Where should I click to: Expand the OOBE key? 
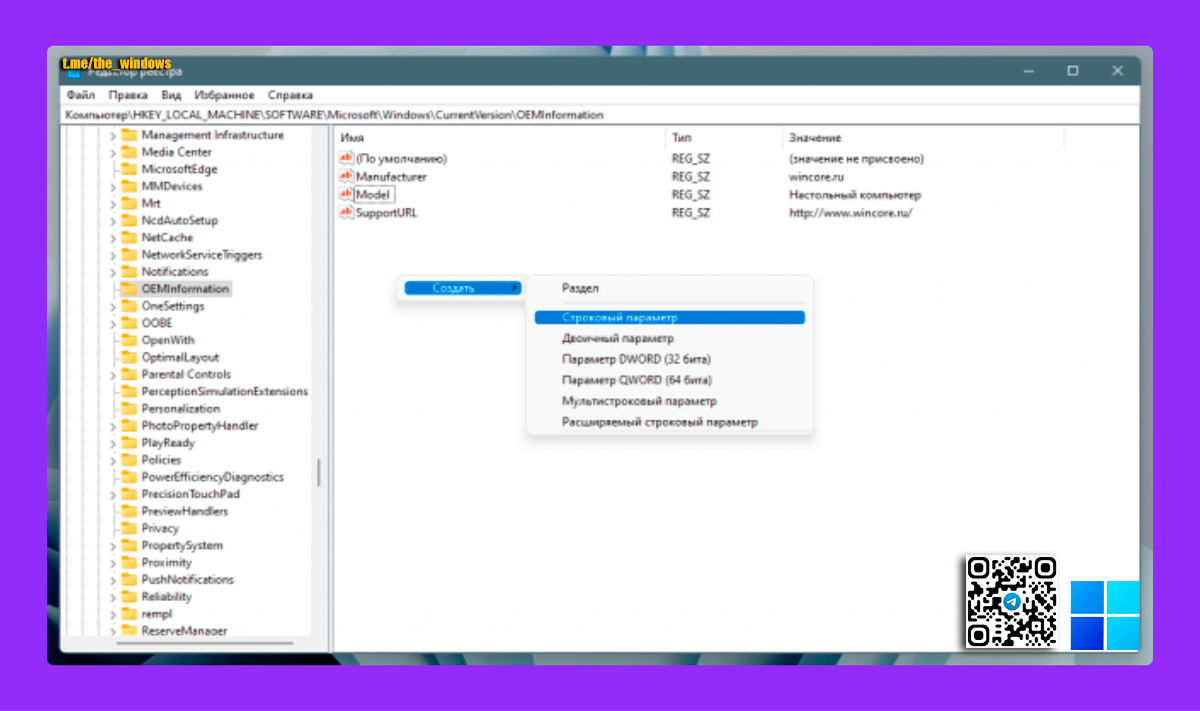[113, 323]
